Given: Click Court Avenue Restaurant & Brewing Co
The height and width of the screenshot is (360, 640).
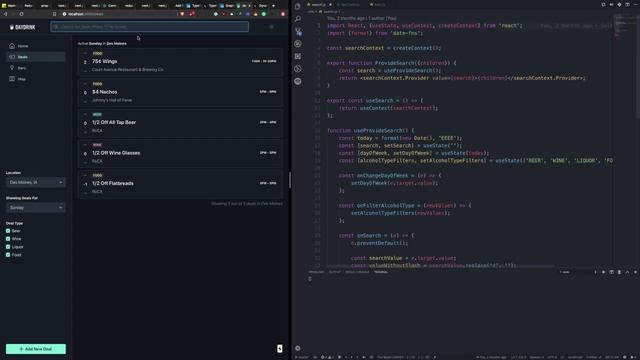Looking at the screenshot, I should pos(127,70).
